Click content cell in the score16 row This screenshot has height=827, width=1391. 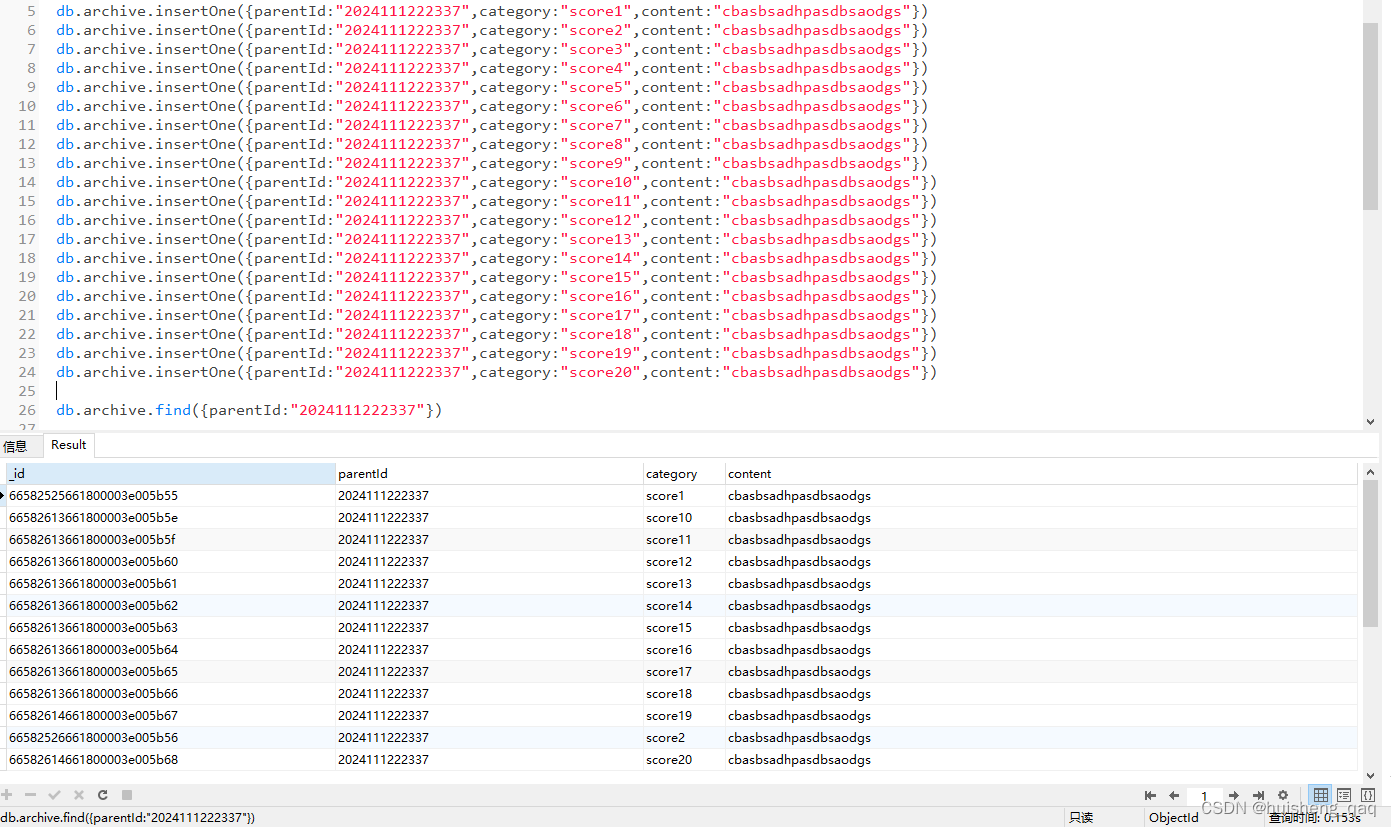click(x=1041, y=650)
